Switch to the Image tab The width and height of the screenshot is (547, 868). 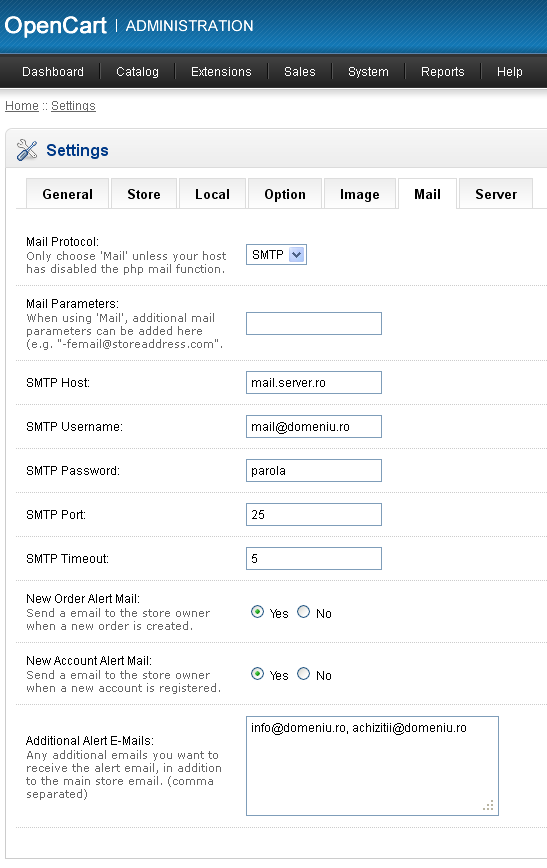tap(360, 194)
